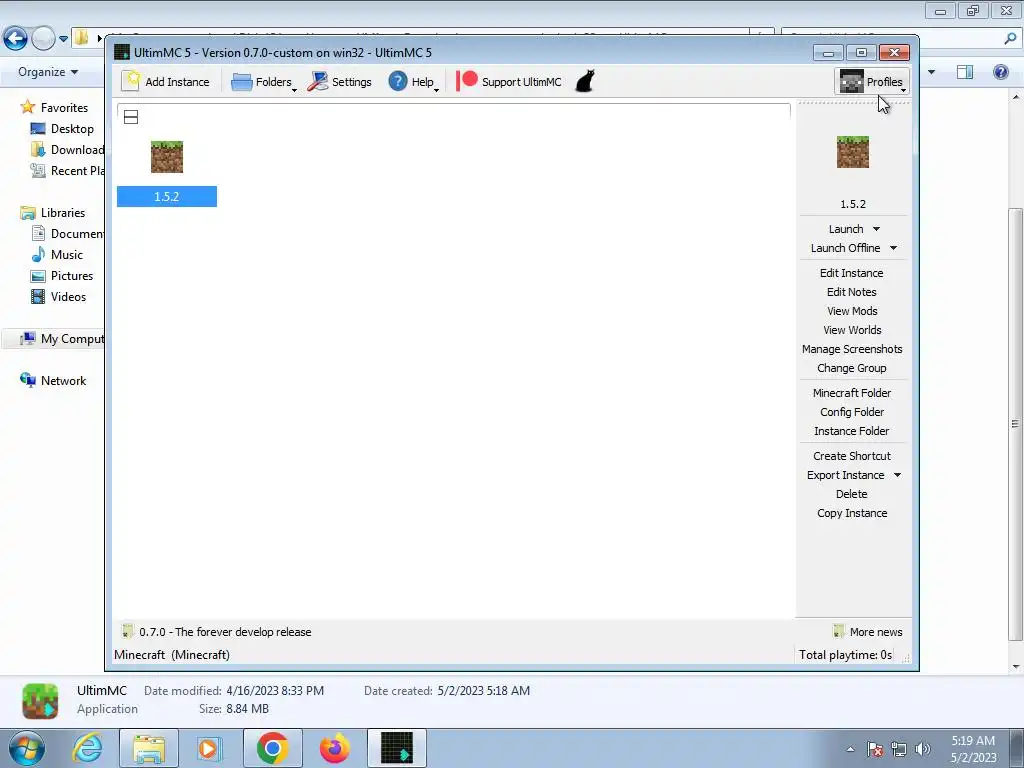Open the Minecraft Folder
Screen dimensions: 1024x768
852,392
